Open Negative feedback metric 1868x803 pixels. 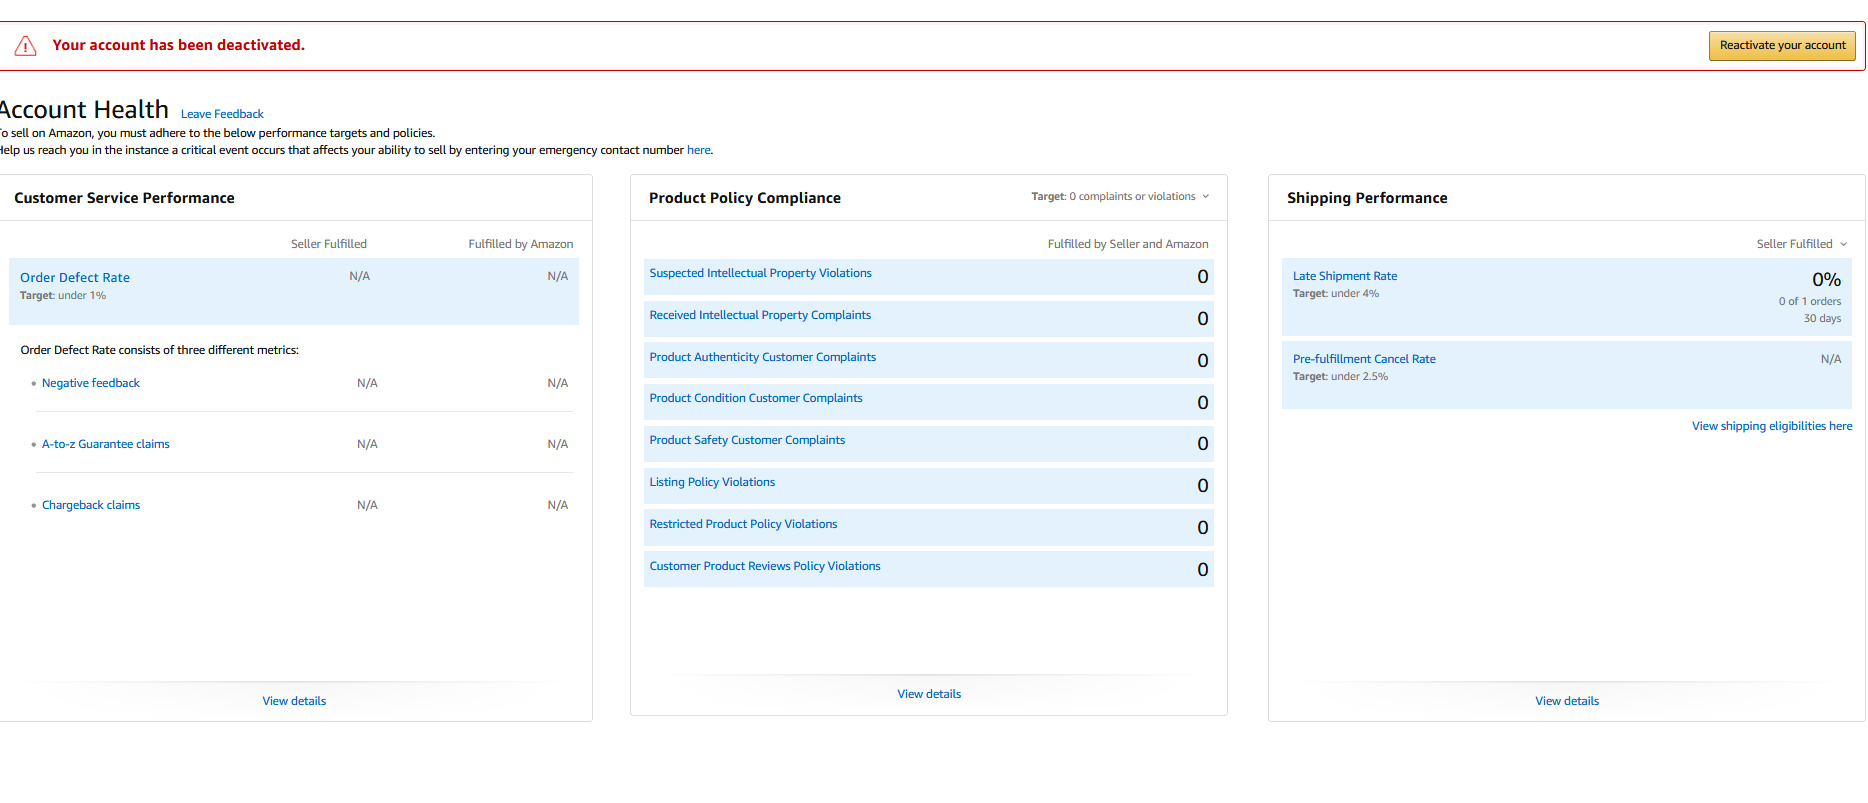(x=91, y=383)
